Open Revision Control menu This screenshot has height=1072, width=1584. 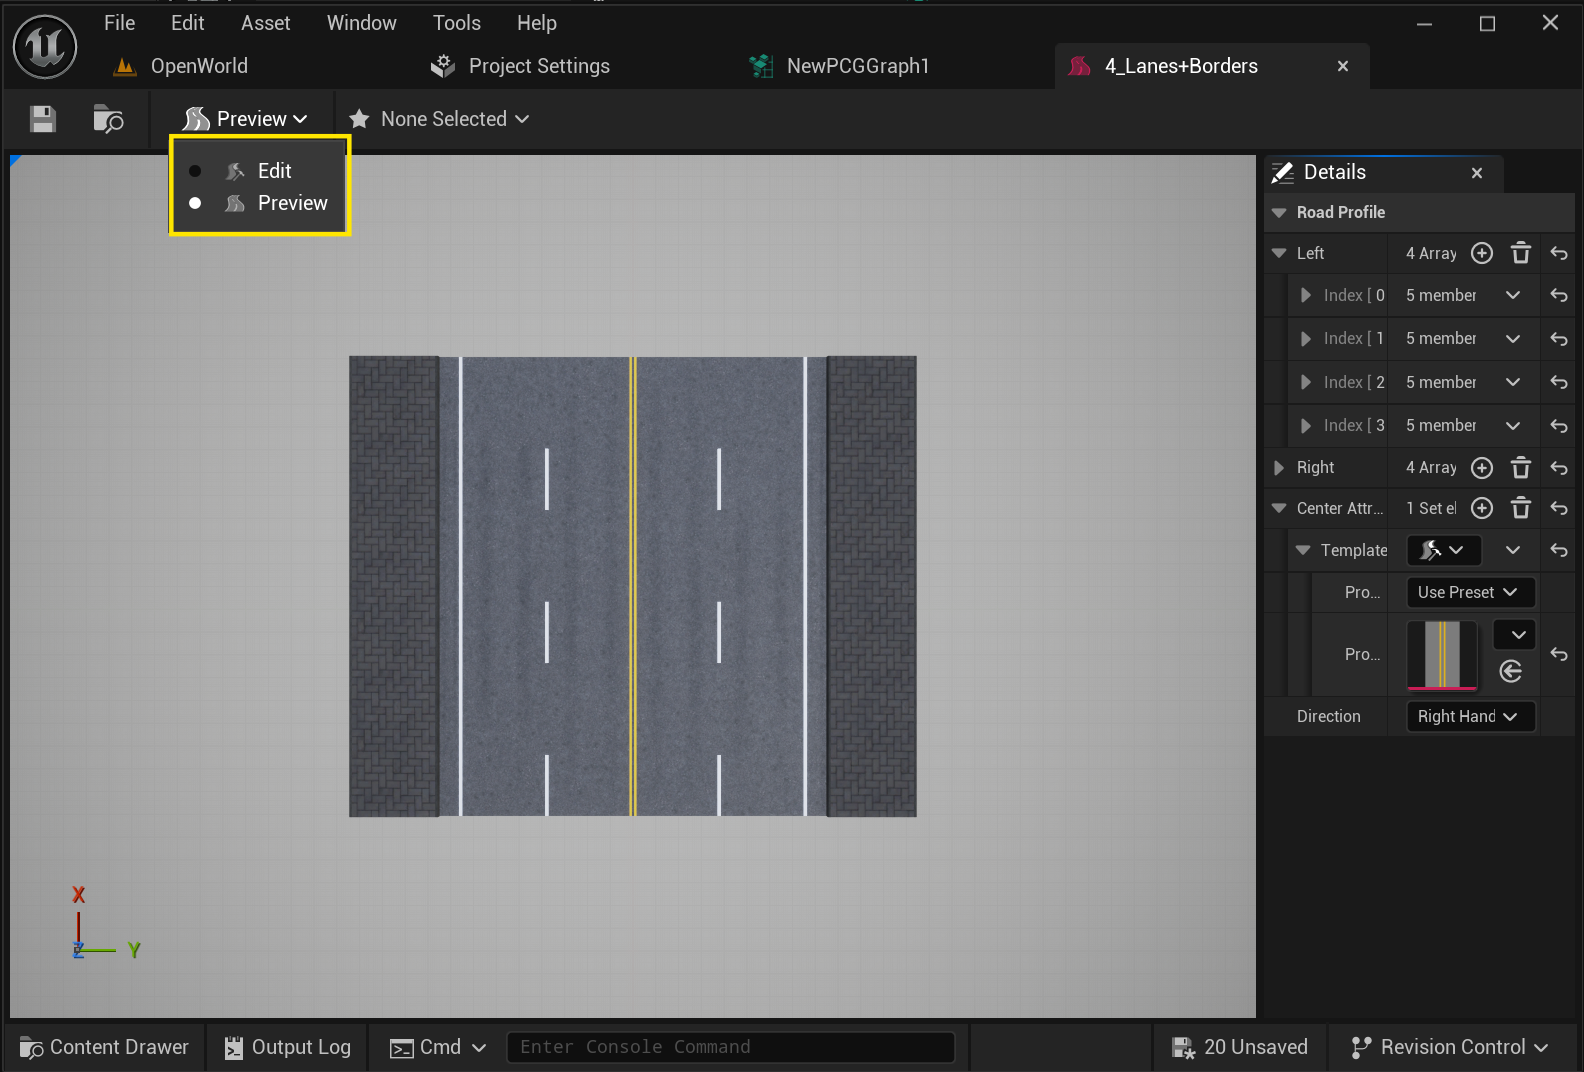pyautogui.click(x=1449, y=1047)
